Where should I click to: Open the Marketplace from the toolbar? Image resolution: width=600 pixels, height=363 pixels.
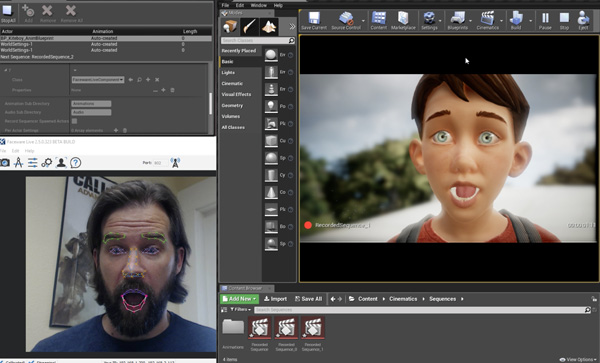coord(403,20)
